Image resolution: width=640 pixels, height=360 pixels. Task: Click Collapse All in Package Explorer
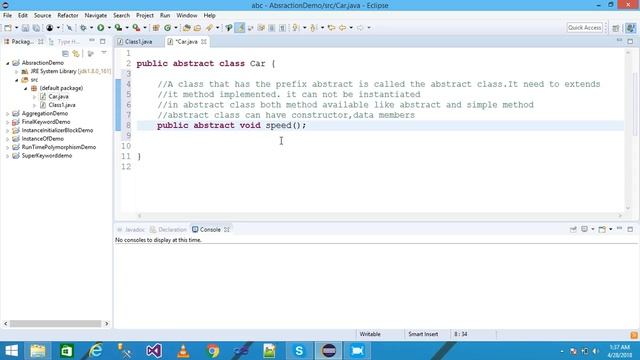(65, 53)
